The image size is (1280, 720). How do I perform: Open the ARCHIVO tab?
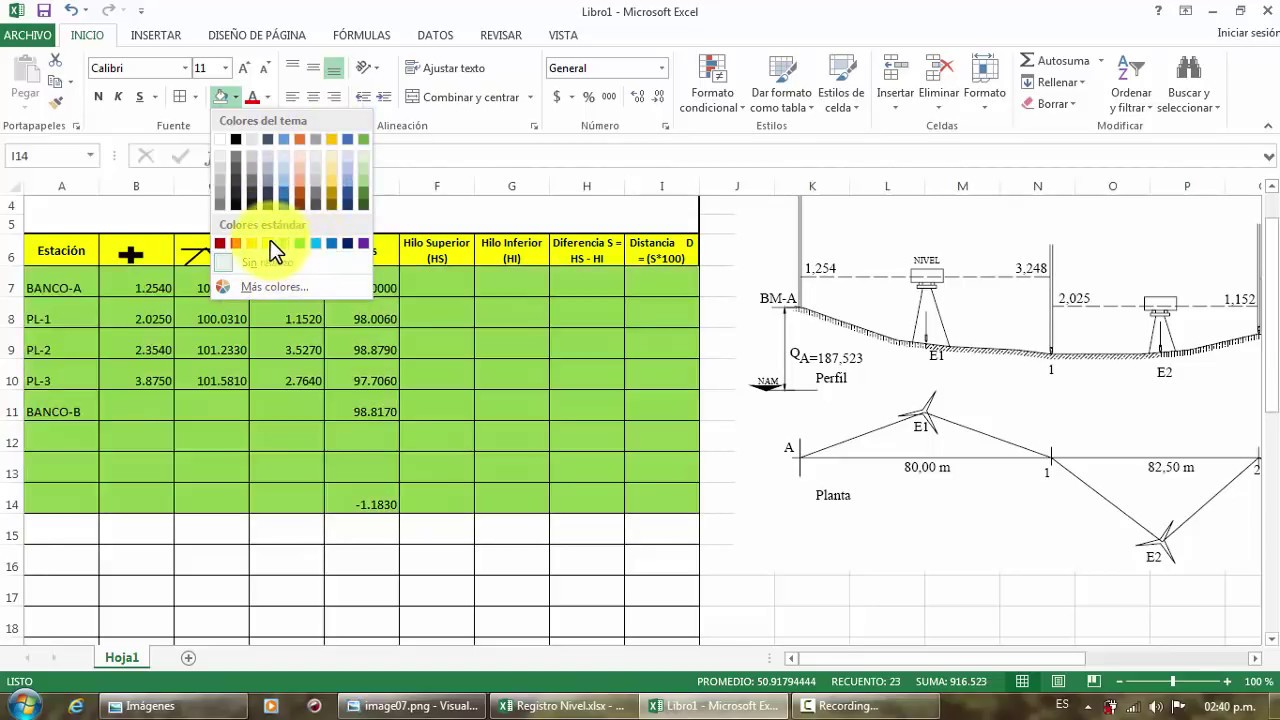pos(27,35)
